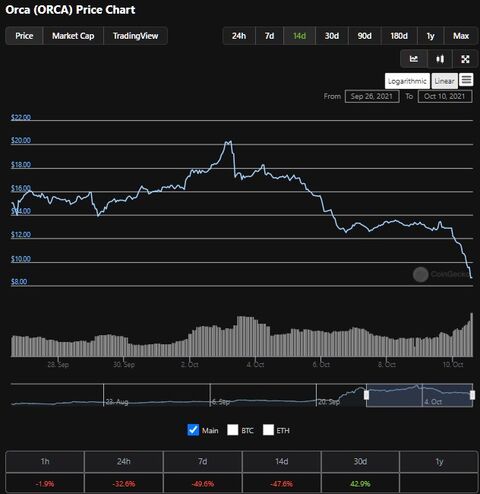Click the 23. Aug navigator marker
The width and height of the screenshot is (480, 494).
[x=117, y=402]
